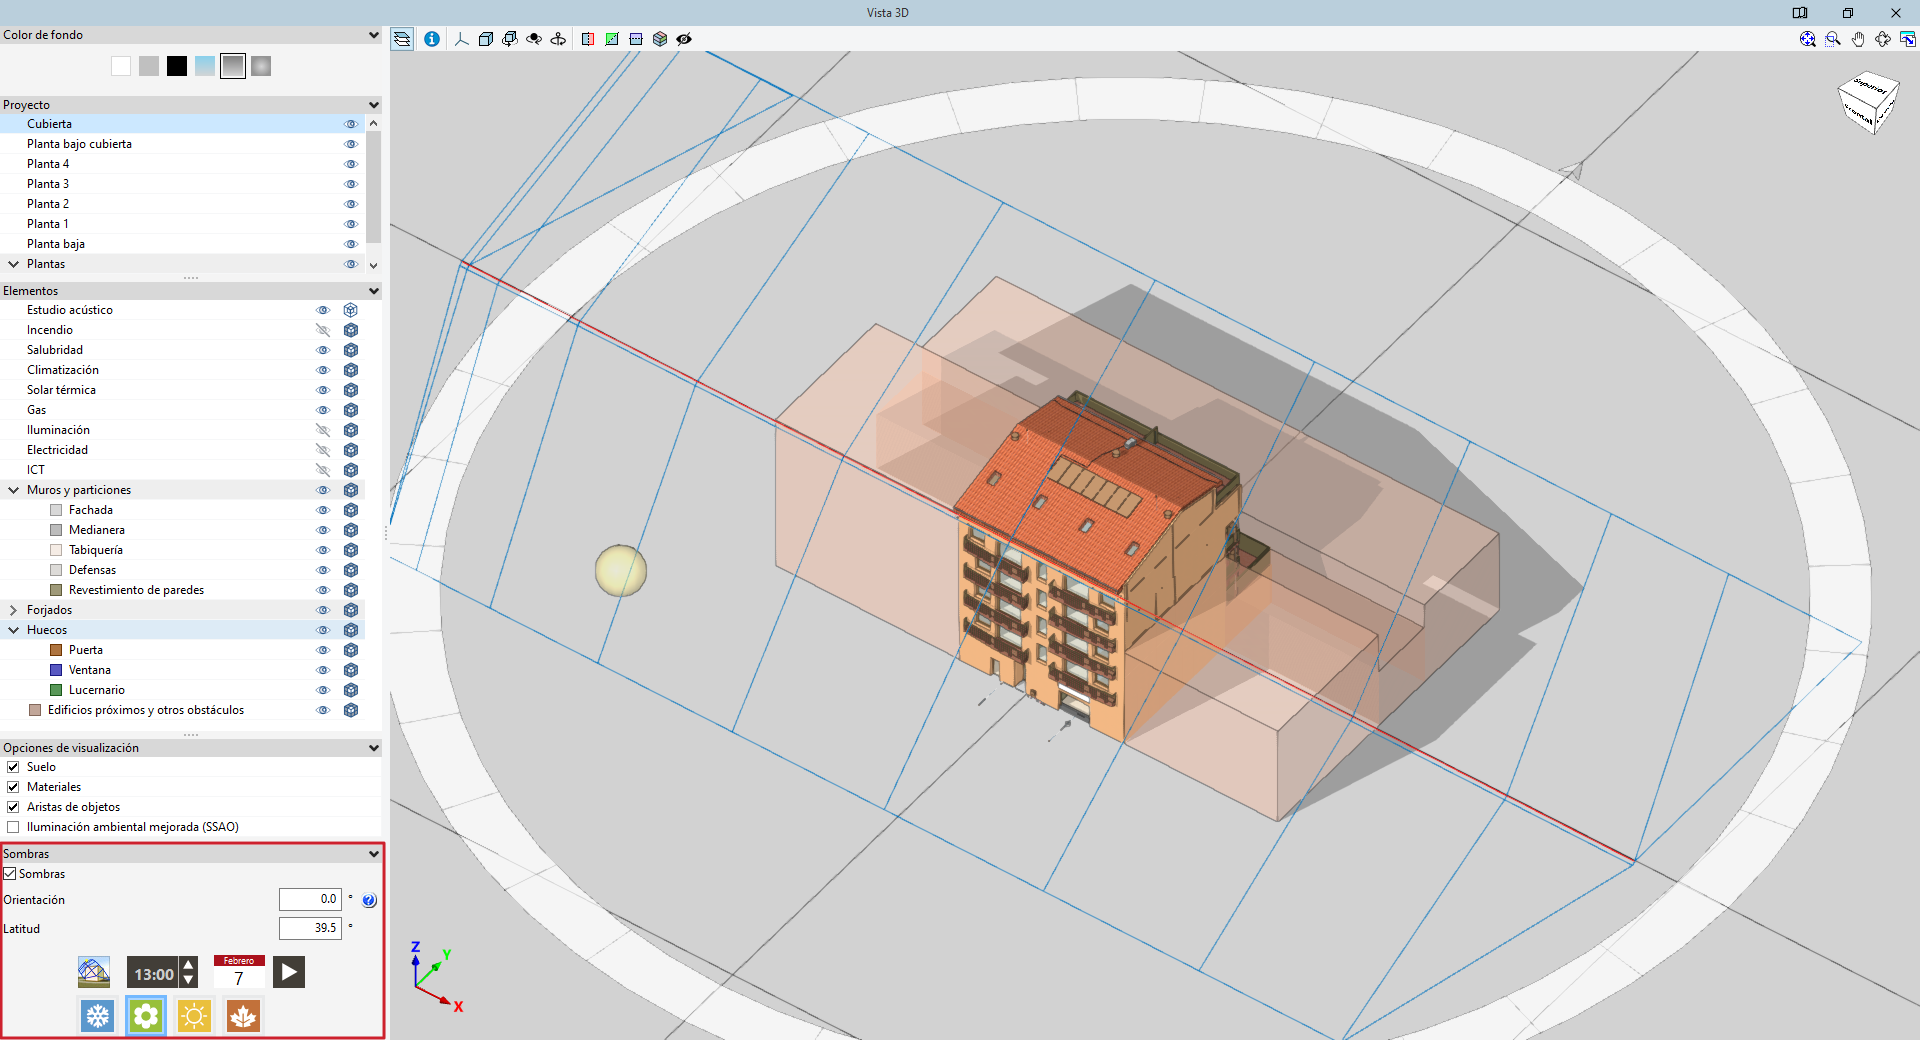Pick the black background color swatch
The image size is (1920, 1040).
(x=177, y=66)
